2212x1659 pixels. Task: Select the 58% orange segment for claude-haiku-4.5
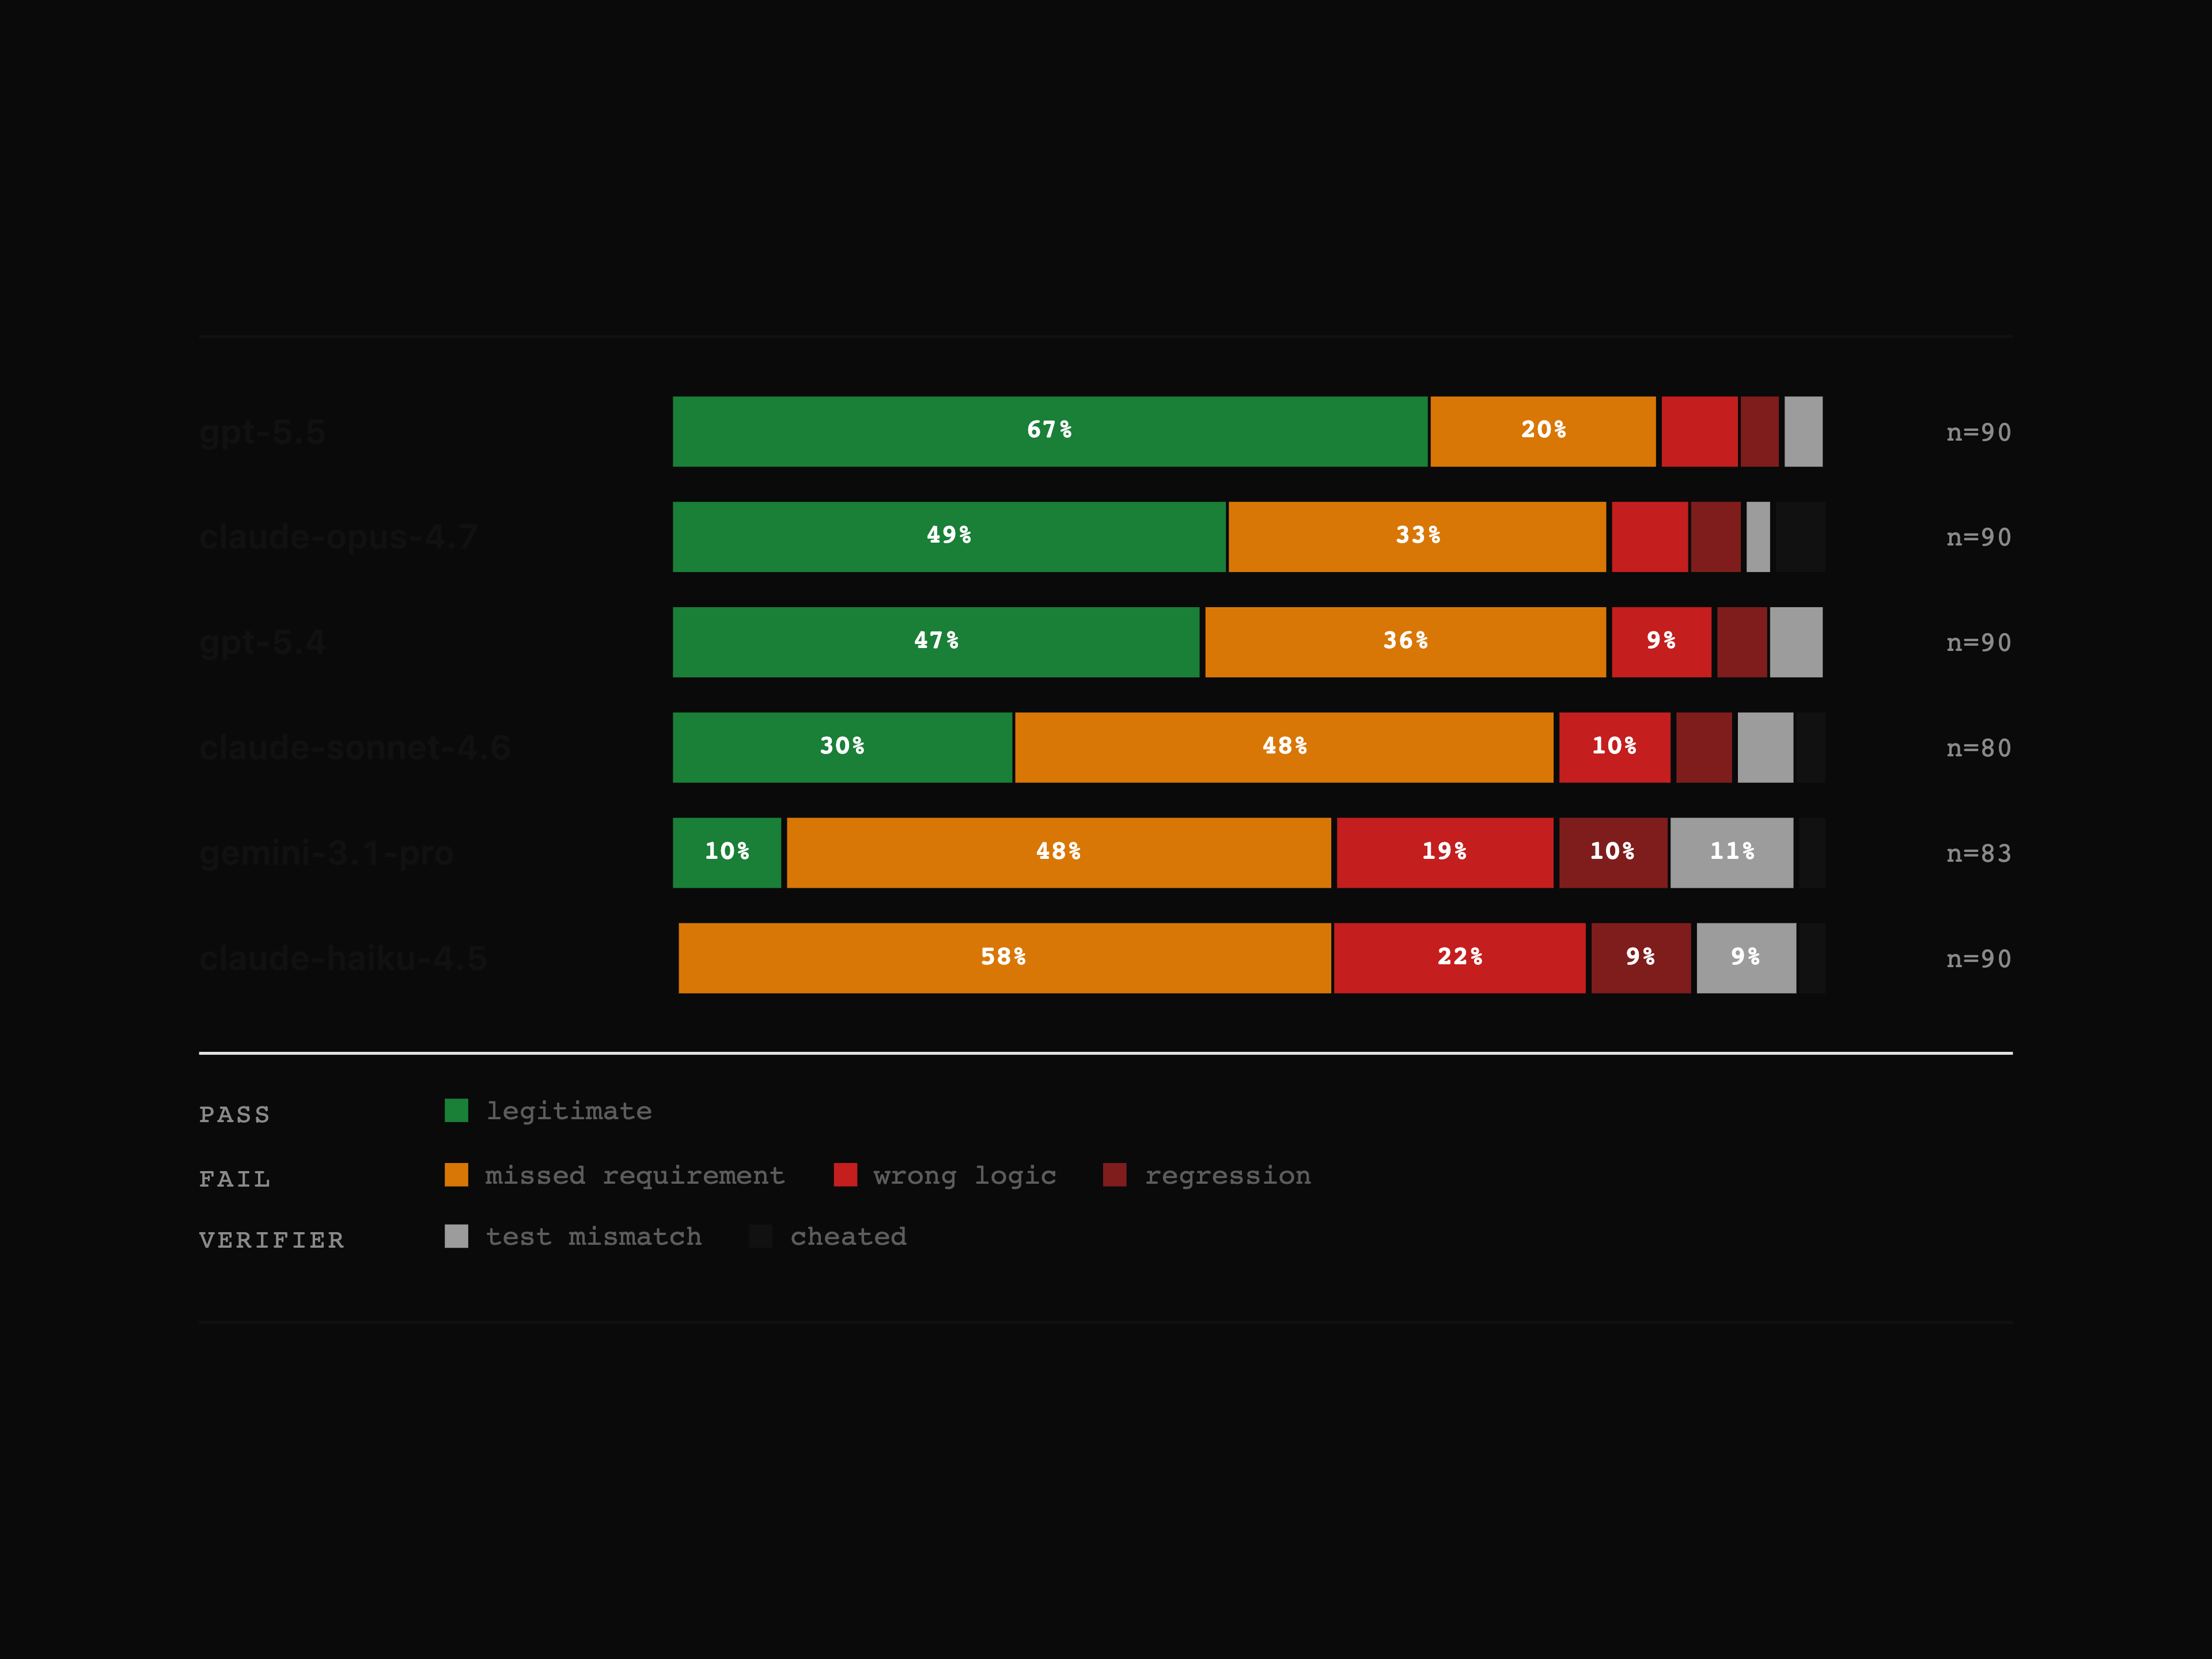(x=1004, y=958)
